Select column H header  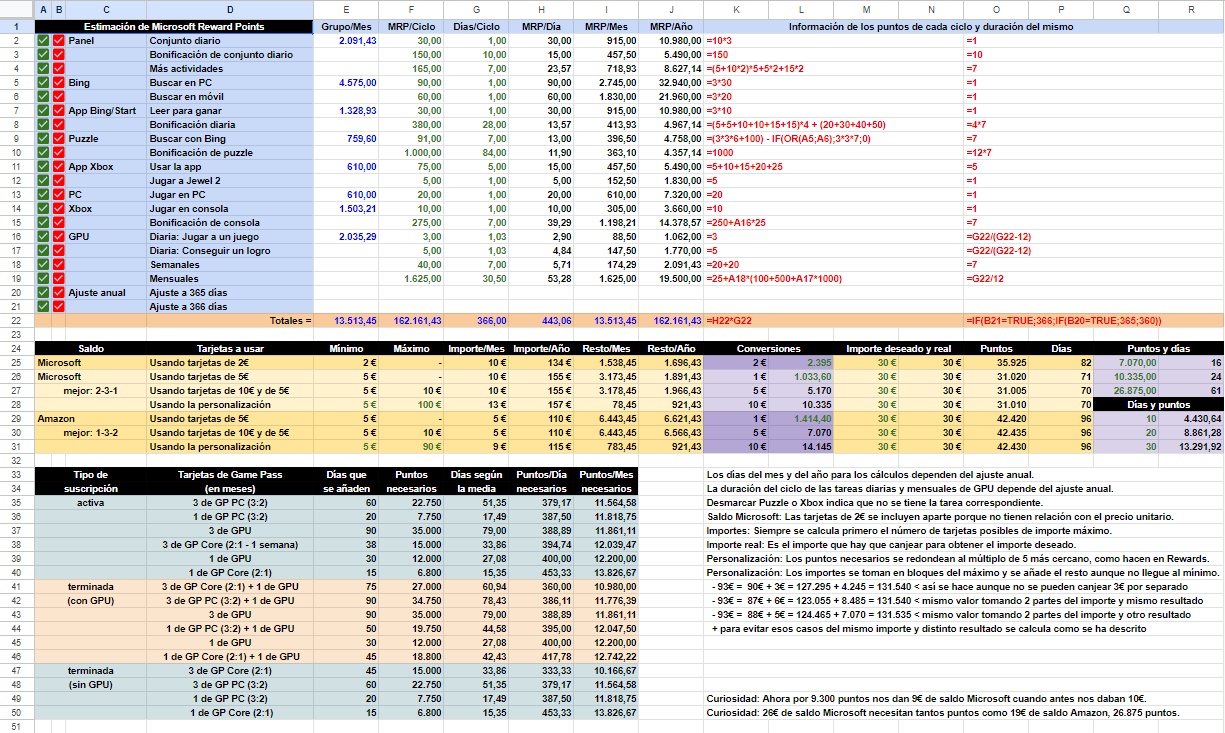[541, 9]
